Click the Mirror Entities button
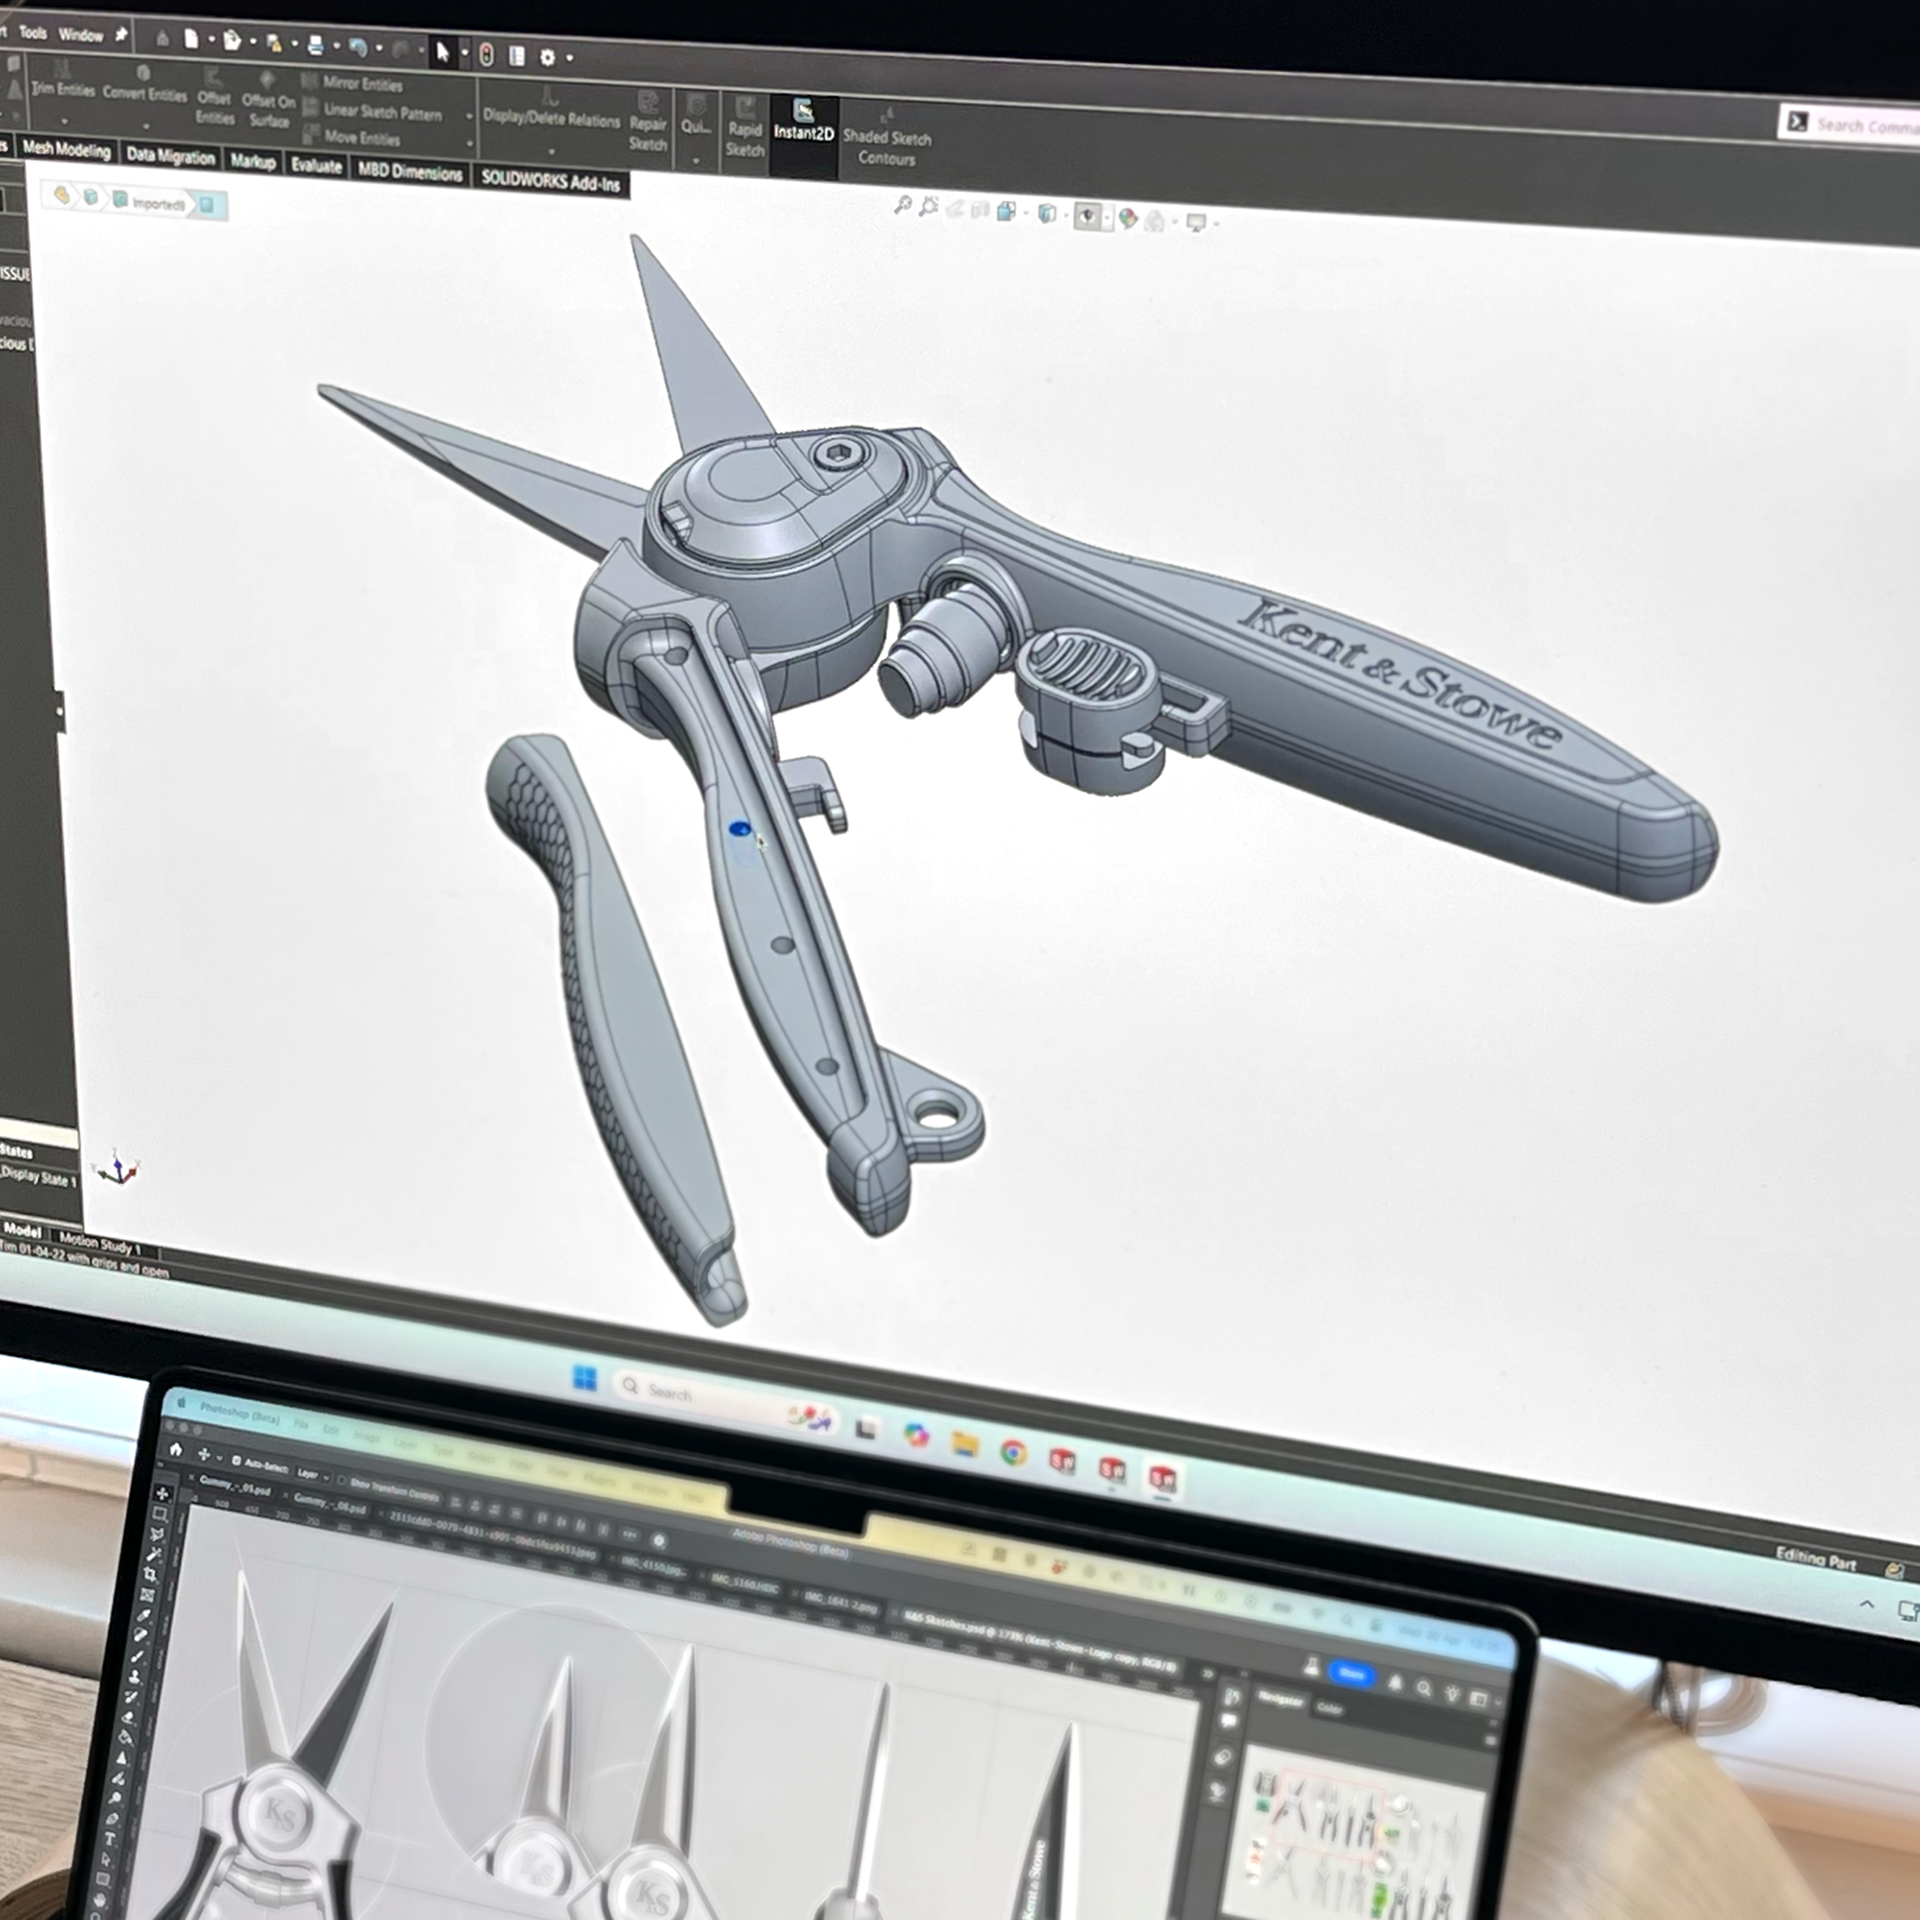1920x1920 pixels. click(353, 83)
